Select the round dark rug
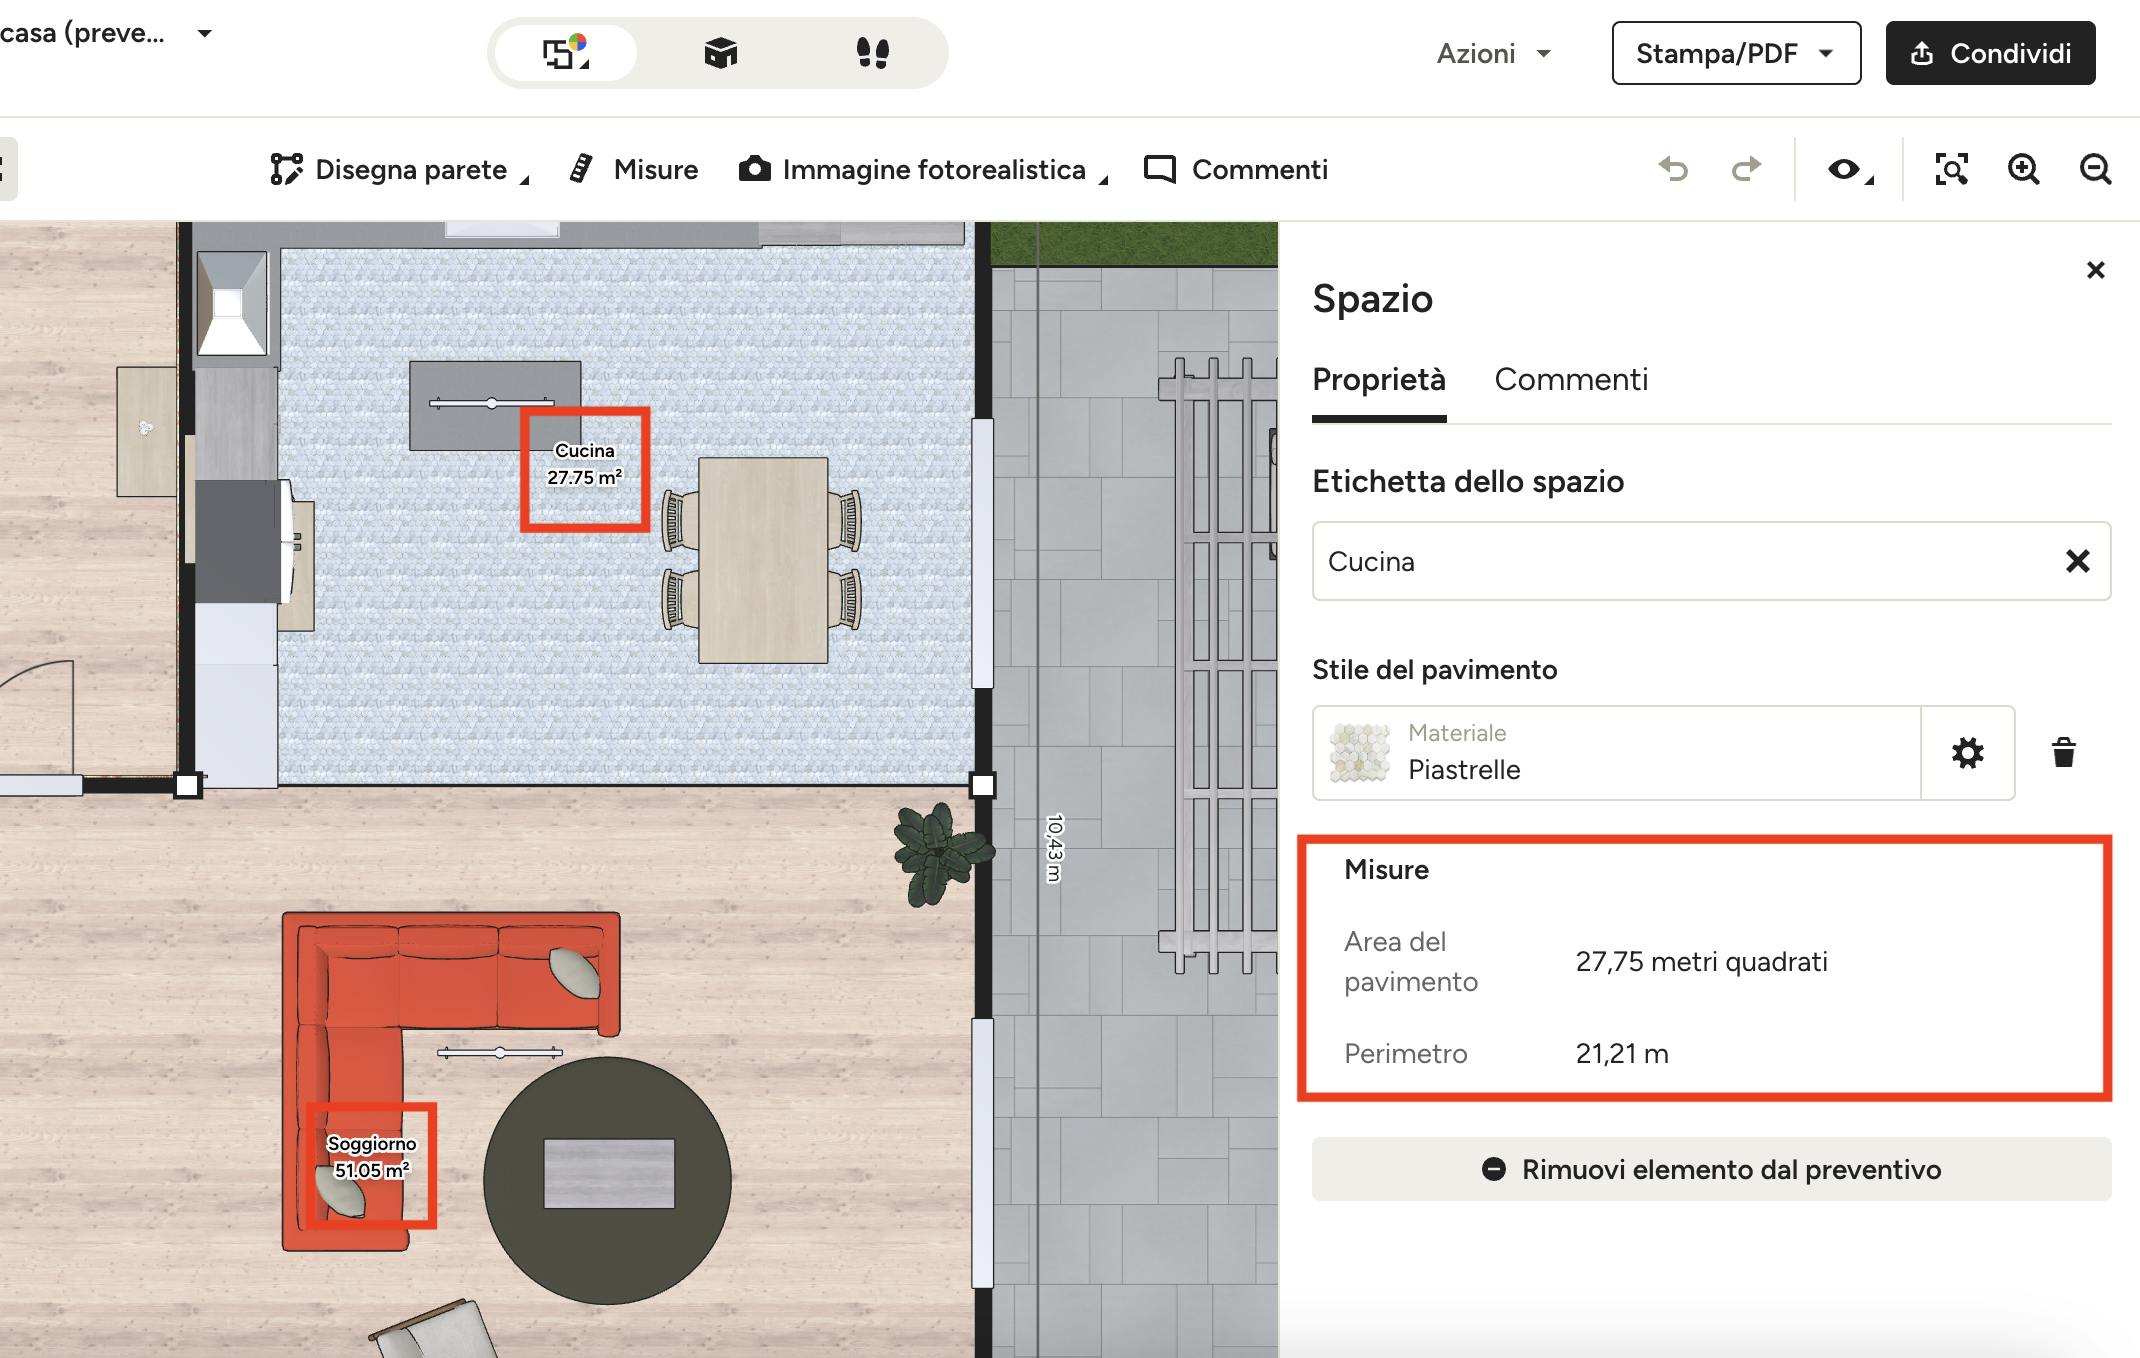 (607, 1180)
